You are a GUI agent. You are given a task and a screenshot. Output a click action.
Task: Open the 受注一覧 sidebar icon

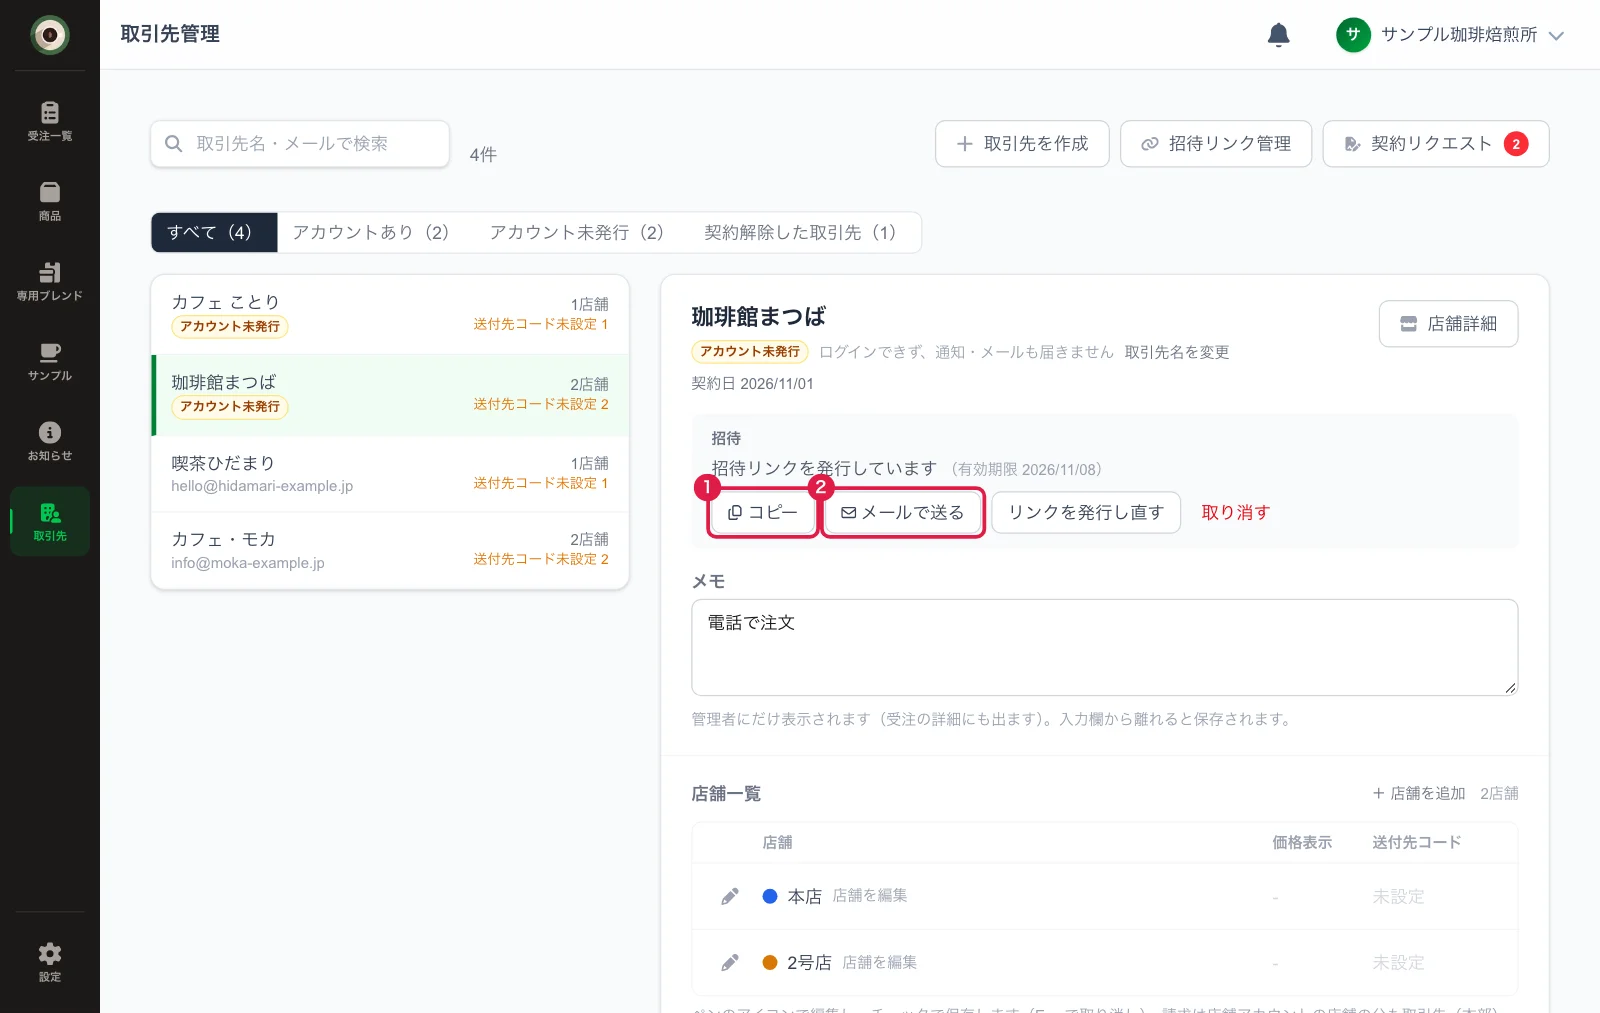[x=49, y=121]
